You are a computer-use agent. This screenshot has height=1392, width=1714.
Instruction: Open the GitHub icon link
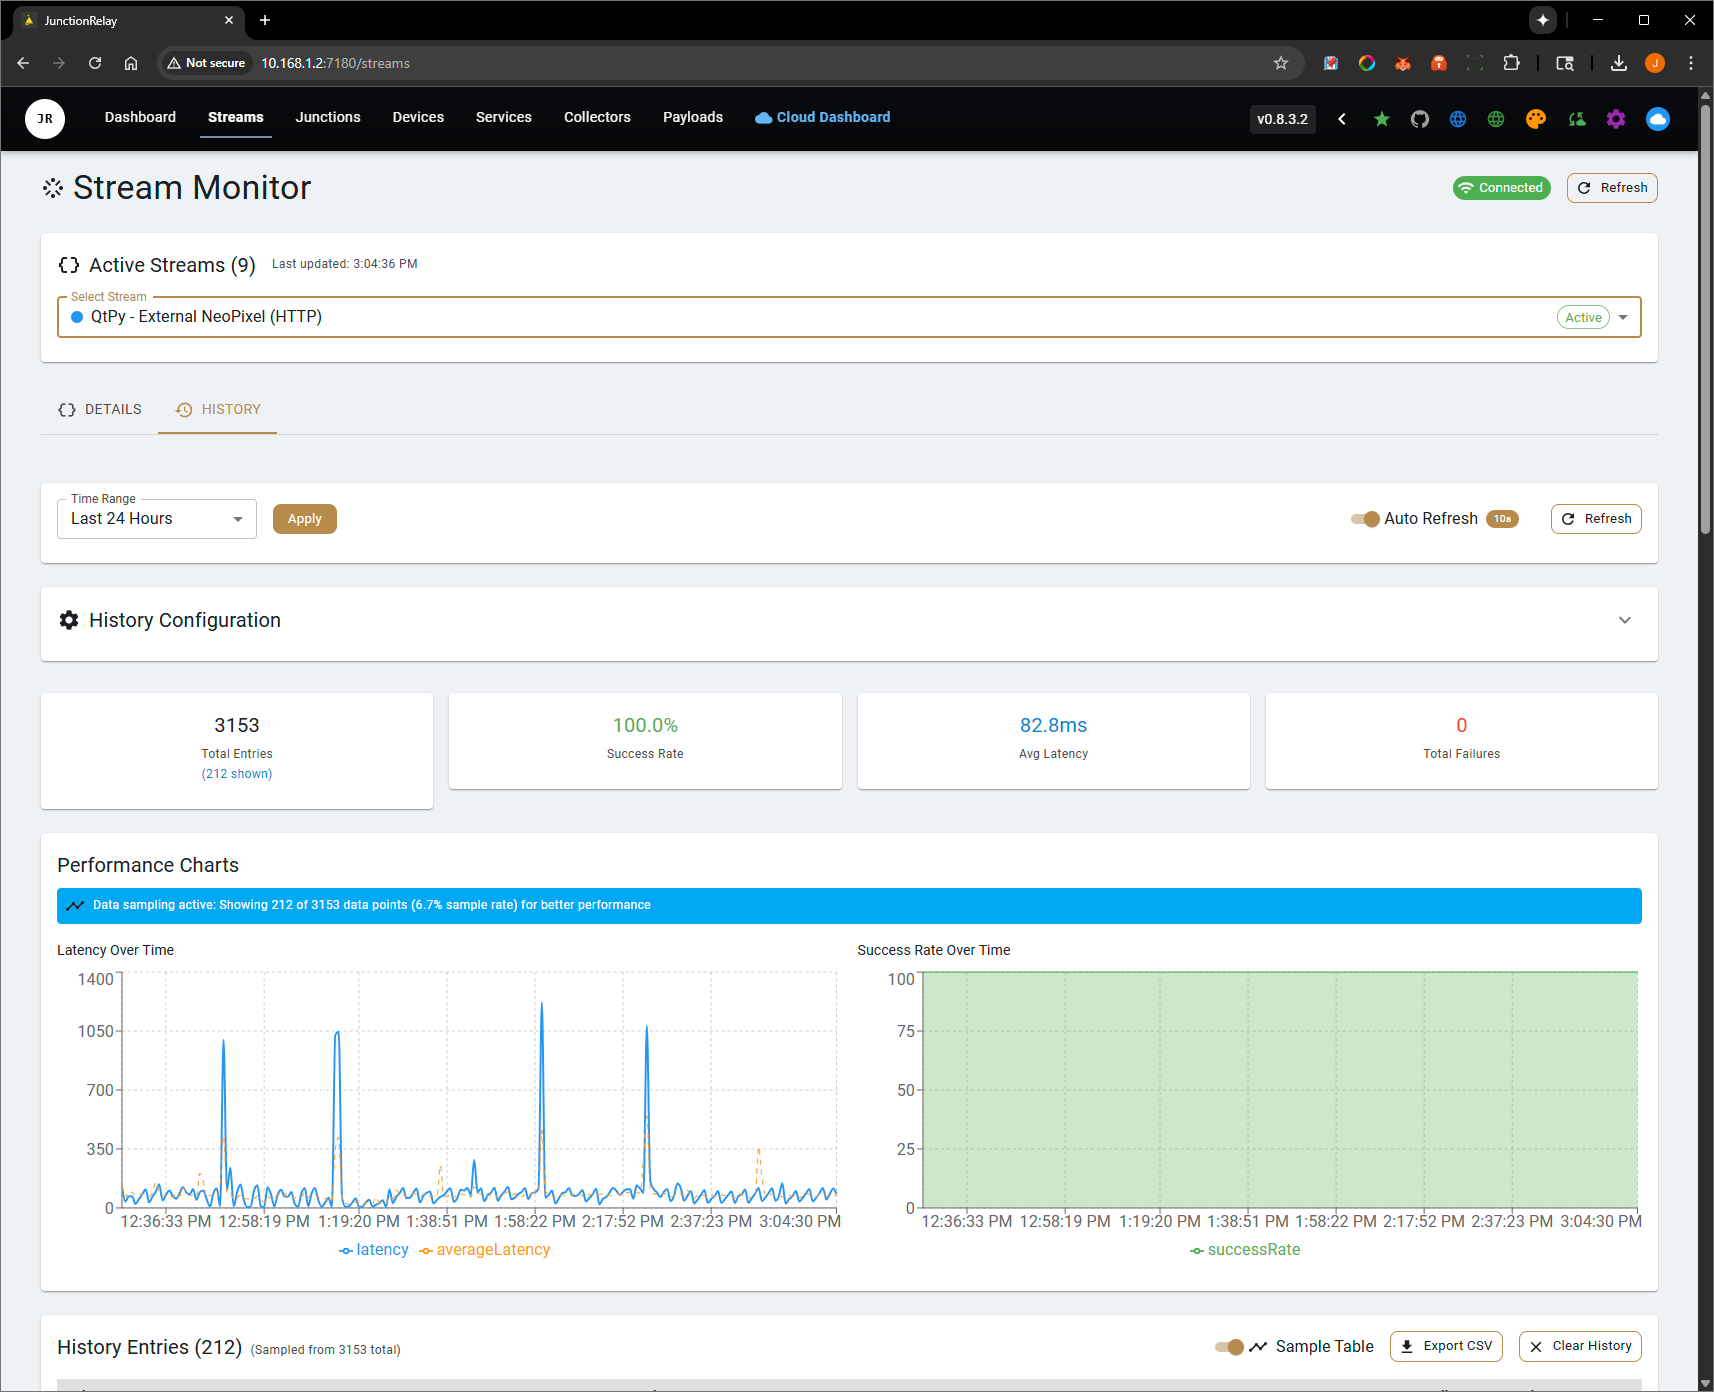[1420, 119]
